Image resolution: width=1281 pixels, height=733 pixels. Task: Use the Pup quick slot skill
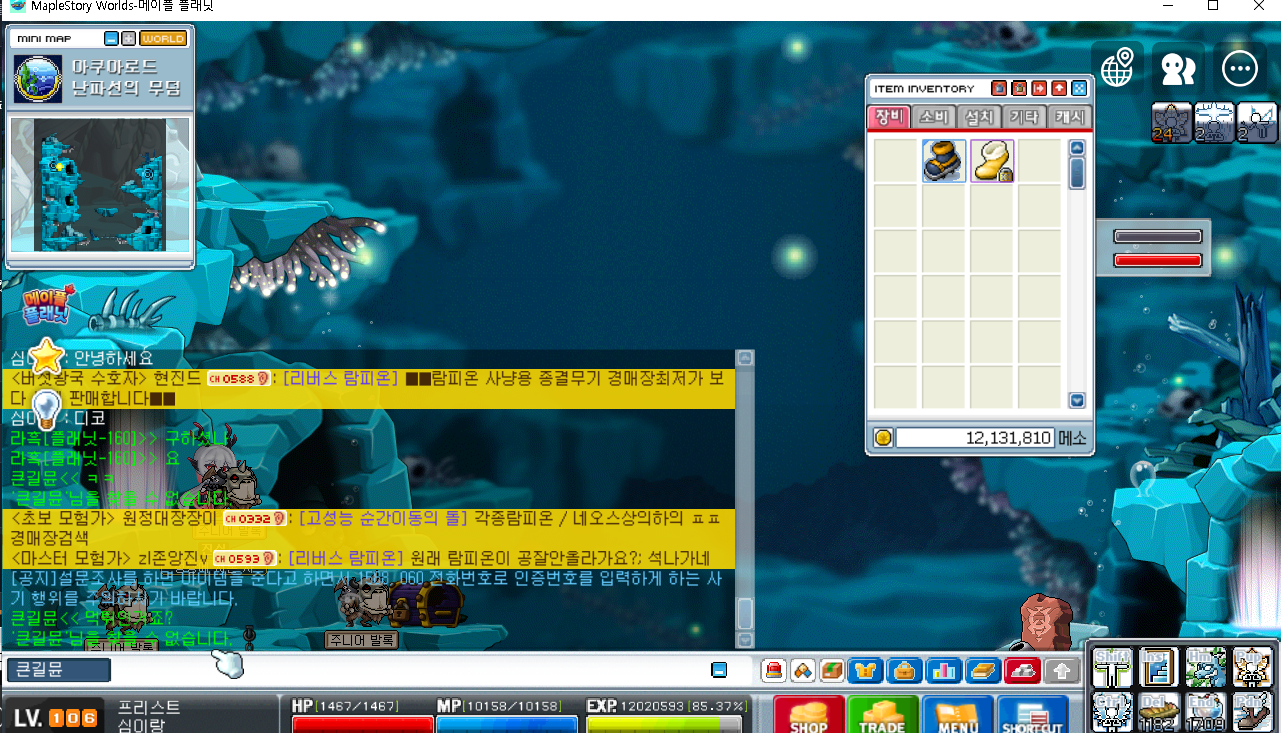tap(1252, 666)
